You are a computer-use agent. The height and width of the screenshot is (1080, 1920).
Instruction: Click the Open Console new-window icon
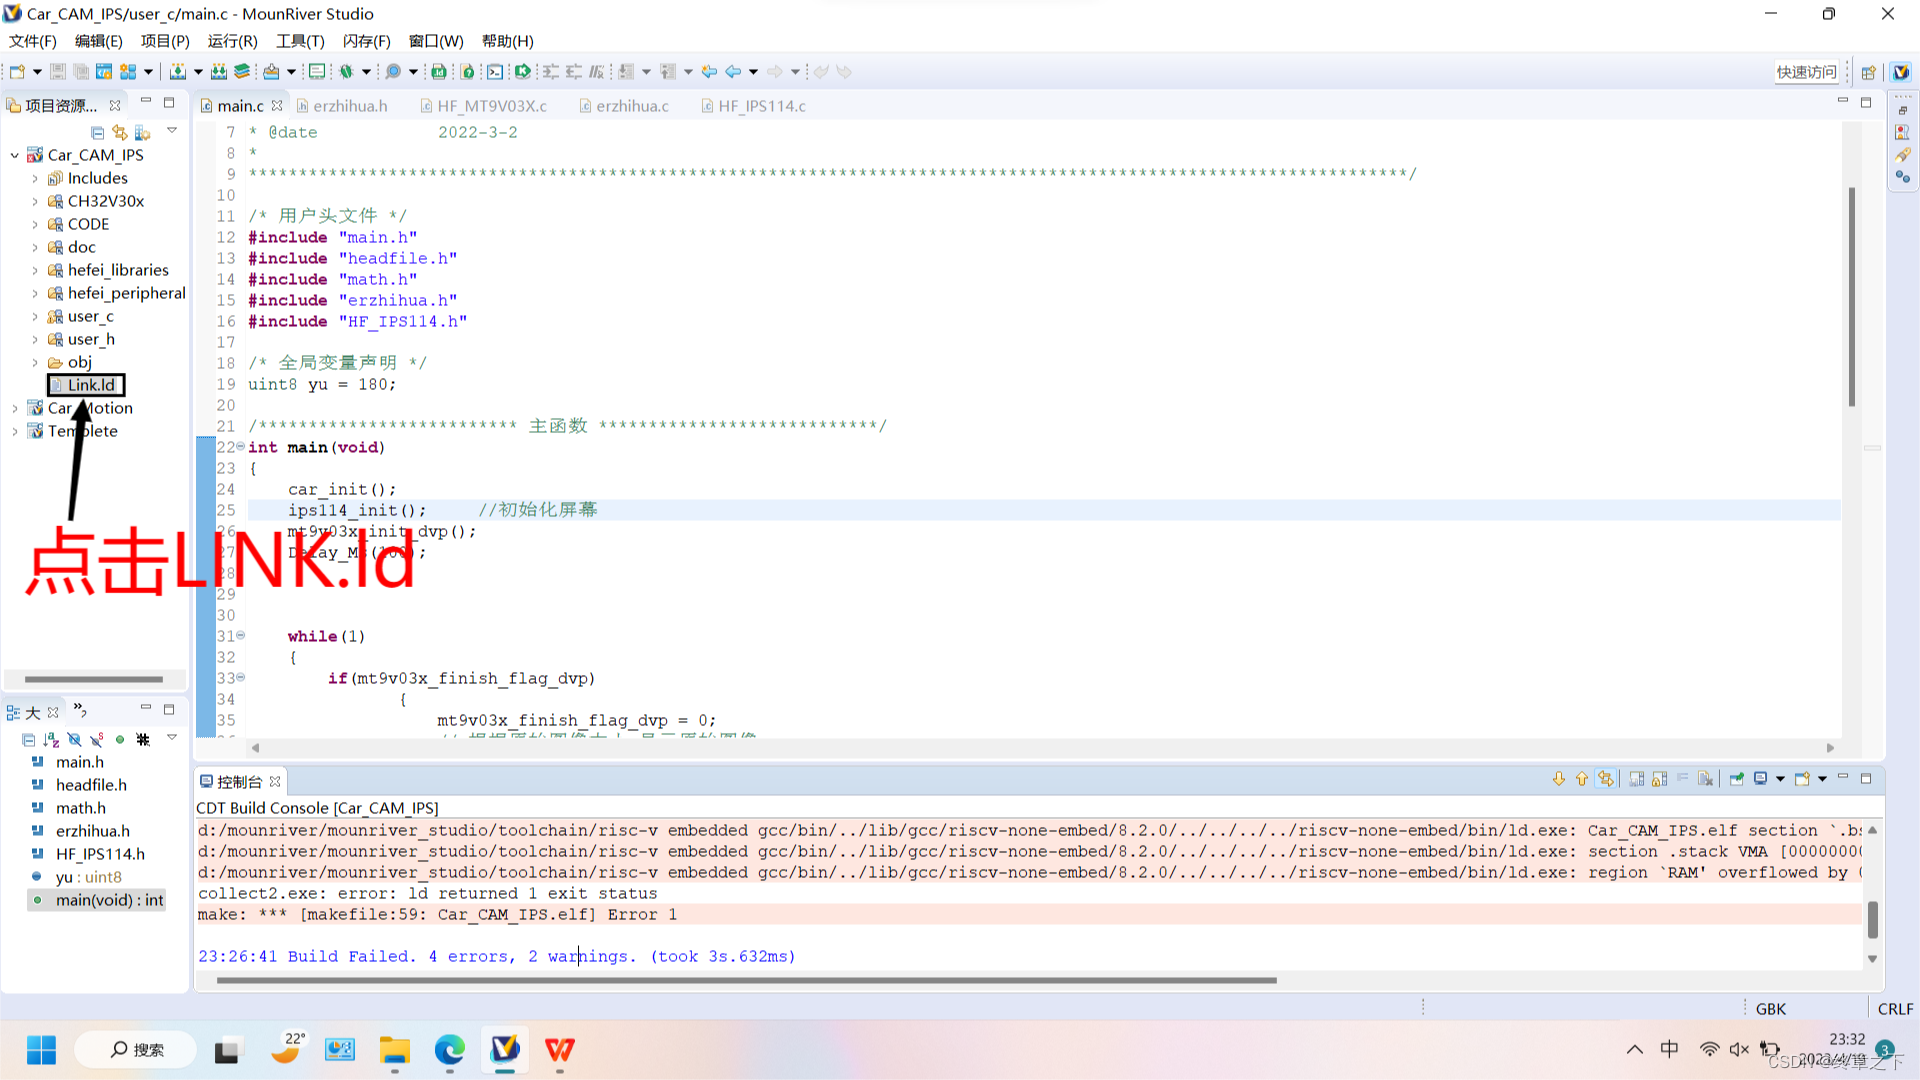click(1802, 779)
